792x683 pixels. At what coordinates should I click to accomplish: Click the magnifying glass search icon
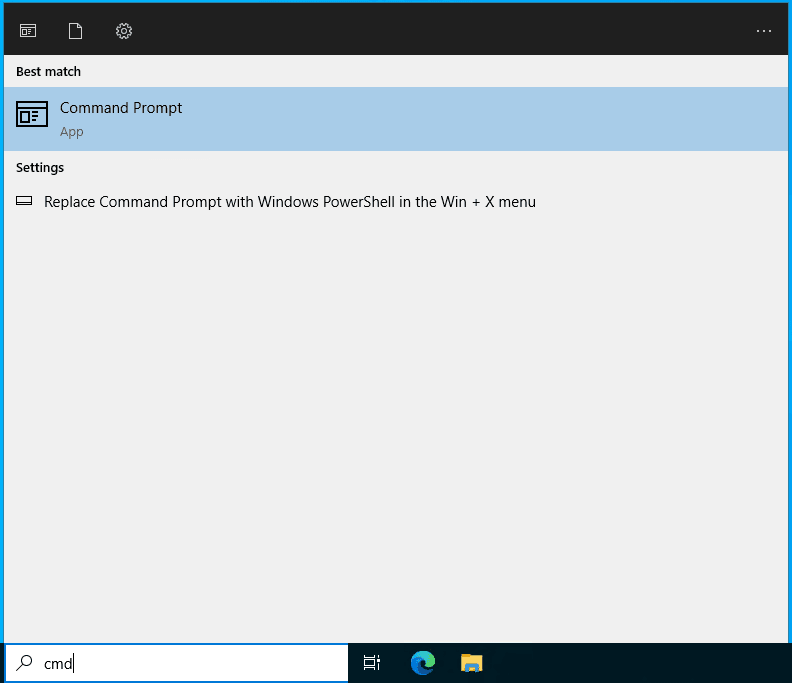point(25,663)
